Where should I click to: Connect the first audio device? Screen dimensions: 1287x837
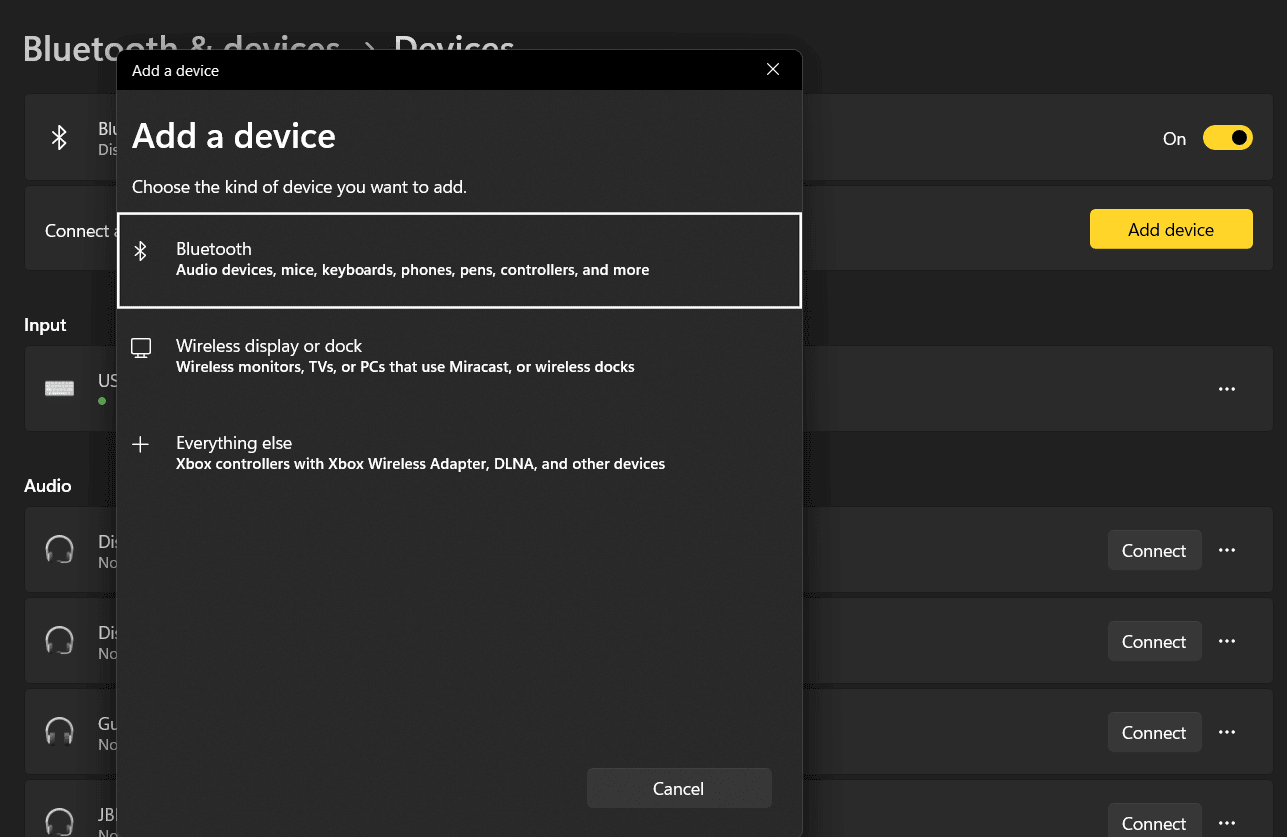[1154, 549]
